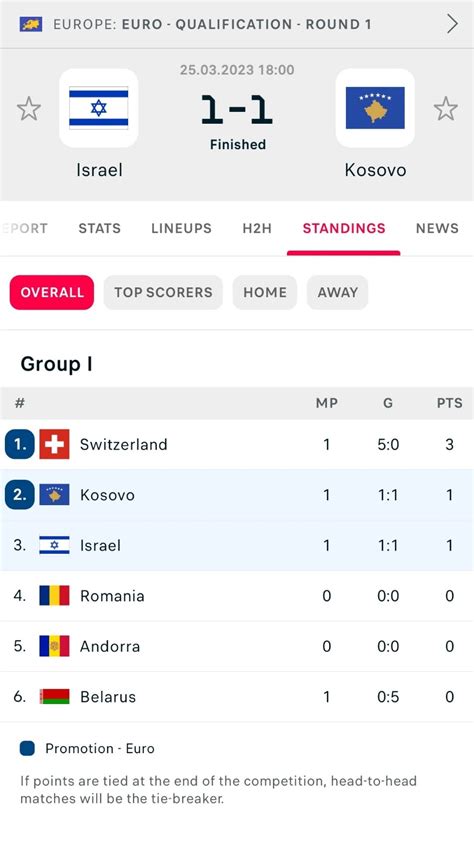
Task: Favorite Israel with the star icon
Action: pos(29,109)
